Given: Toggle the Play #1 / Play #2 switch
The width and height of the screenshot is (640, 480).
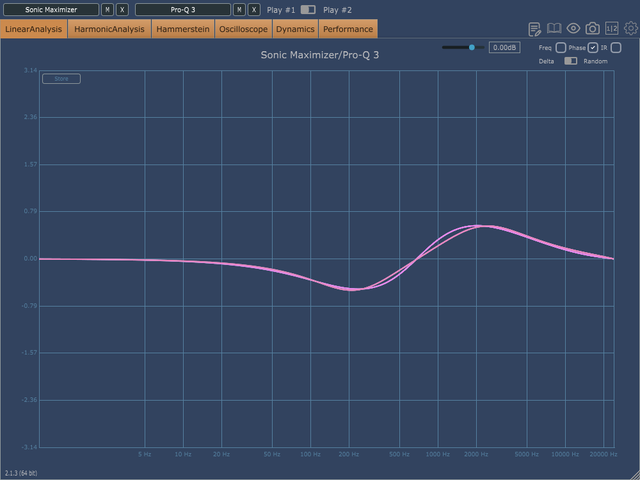Looking at the screenshot, I should (x=308, y=9).
